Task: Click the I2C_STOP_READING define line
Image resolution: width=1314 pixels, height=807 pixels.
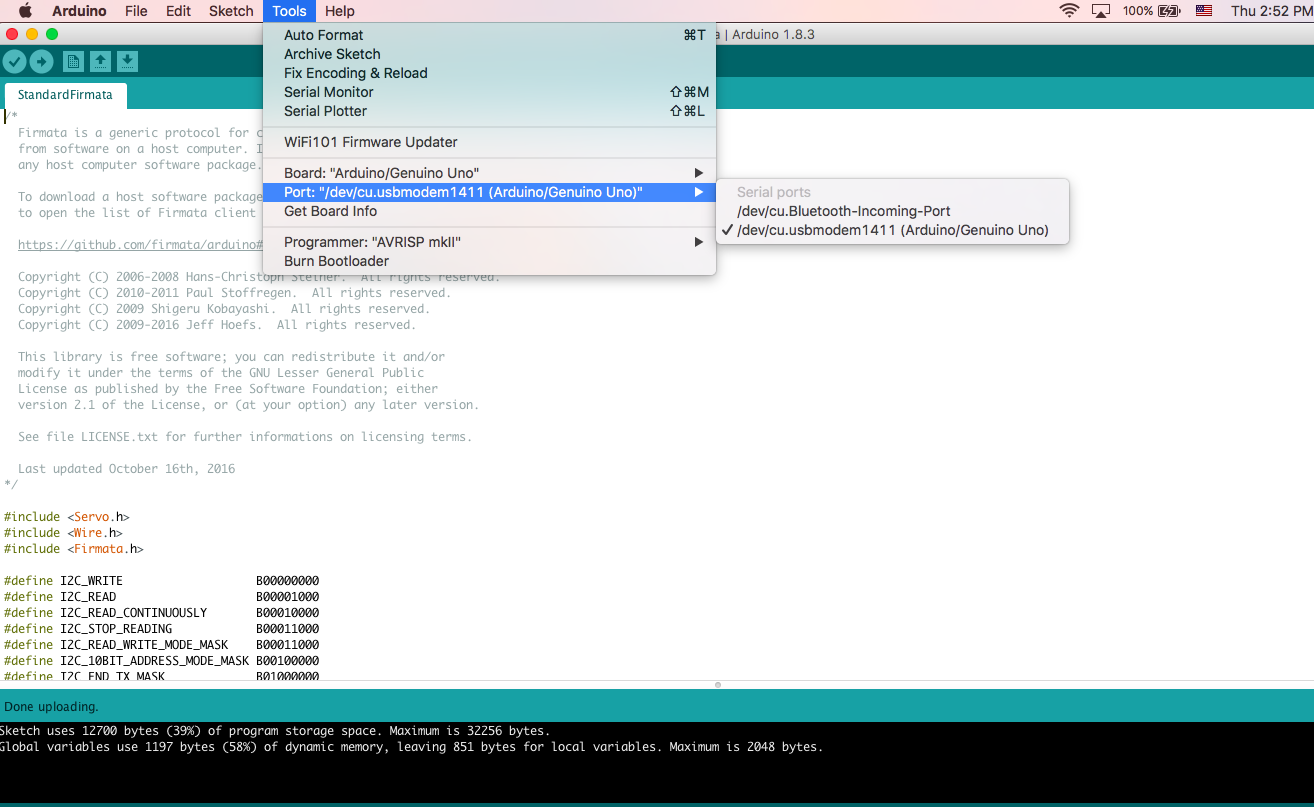Action: tap(161, 629)
